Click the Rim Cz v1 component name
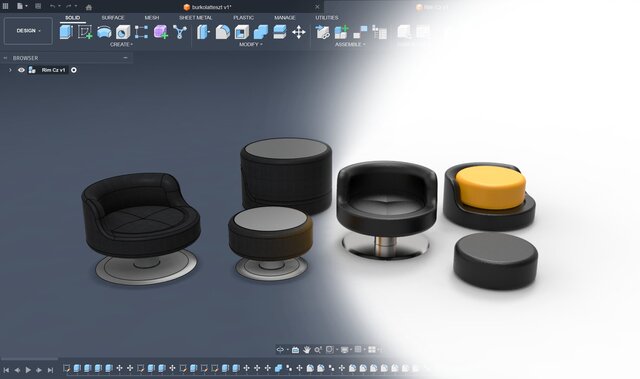Screen dimensions: 640x379 pyautogui.click(x=53, y=70)
